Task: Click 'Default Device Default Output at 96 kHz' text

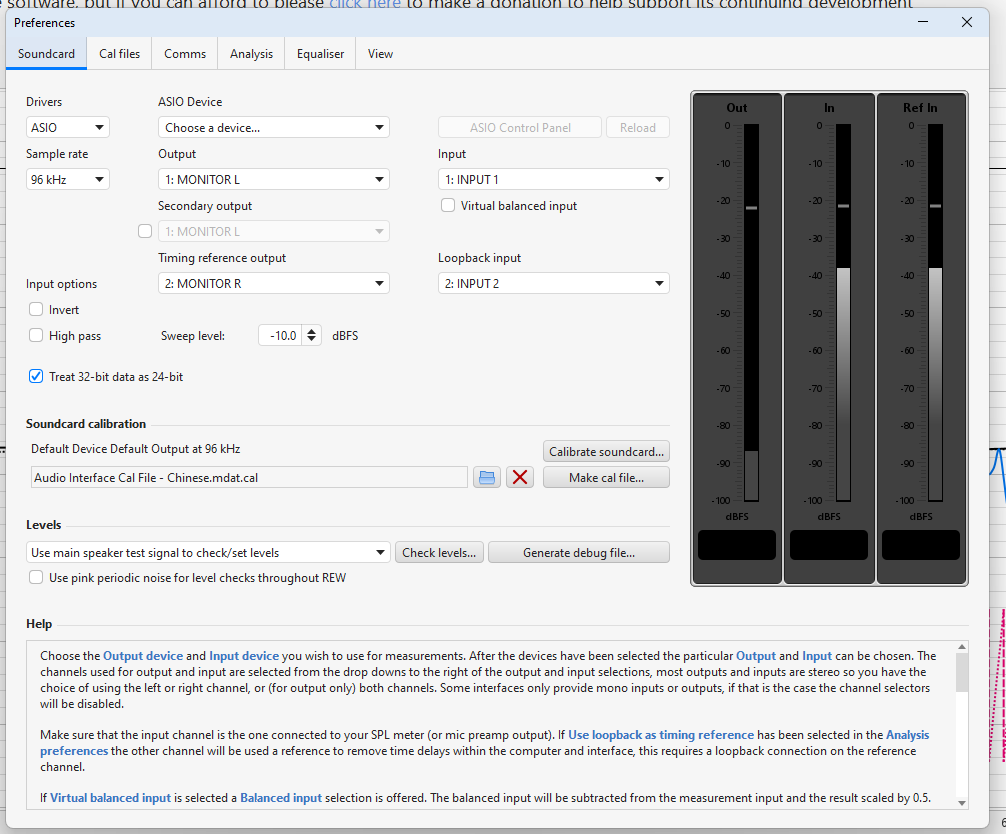Action: (135, 449)
